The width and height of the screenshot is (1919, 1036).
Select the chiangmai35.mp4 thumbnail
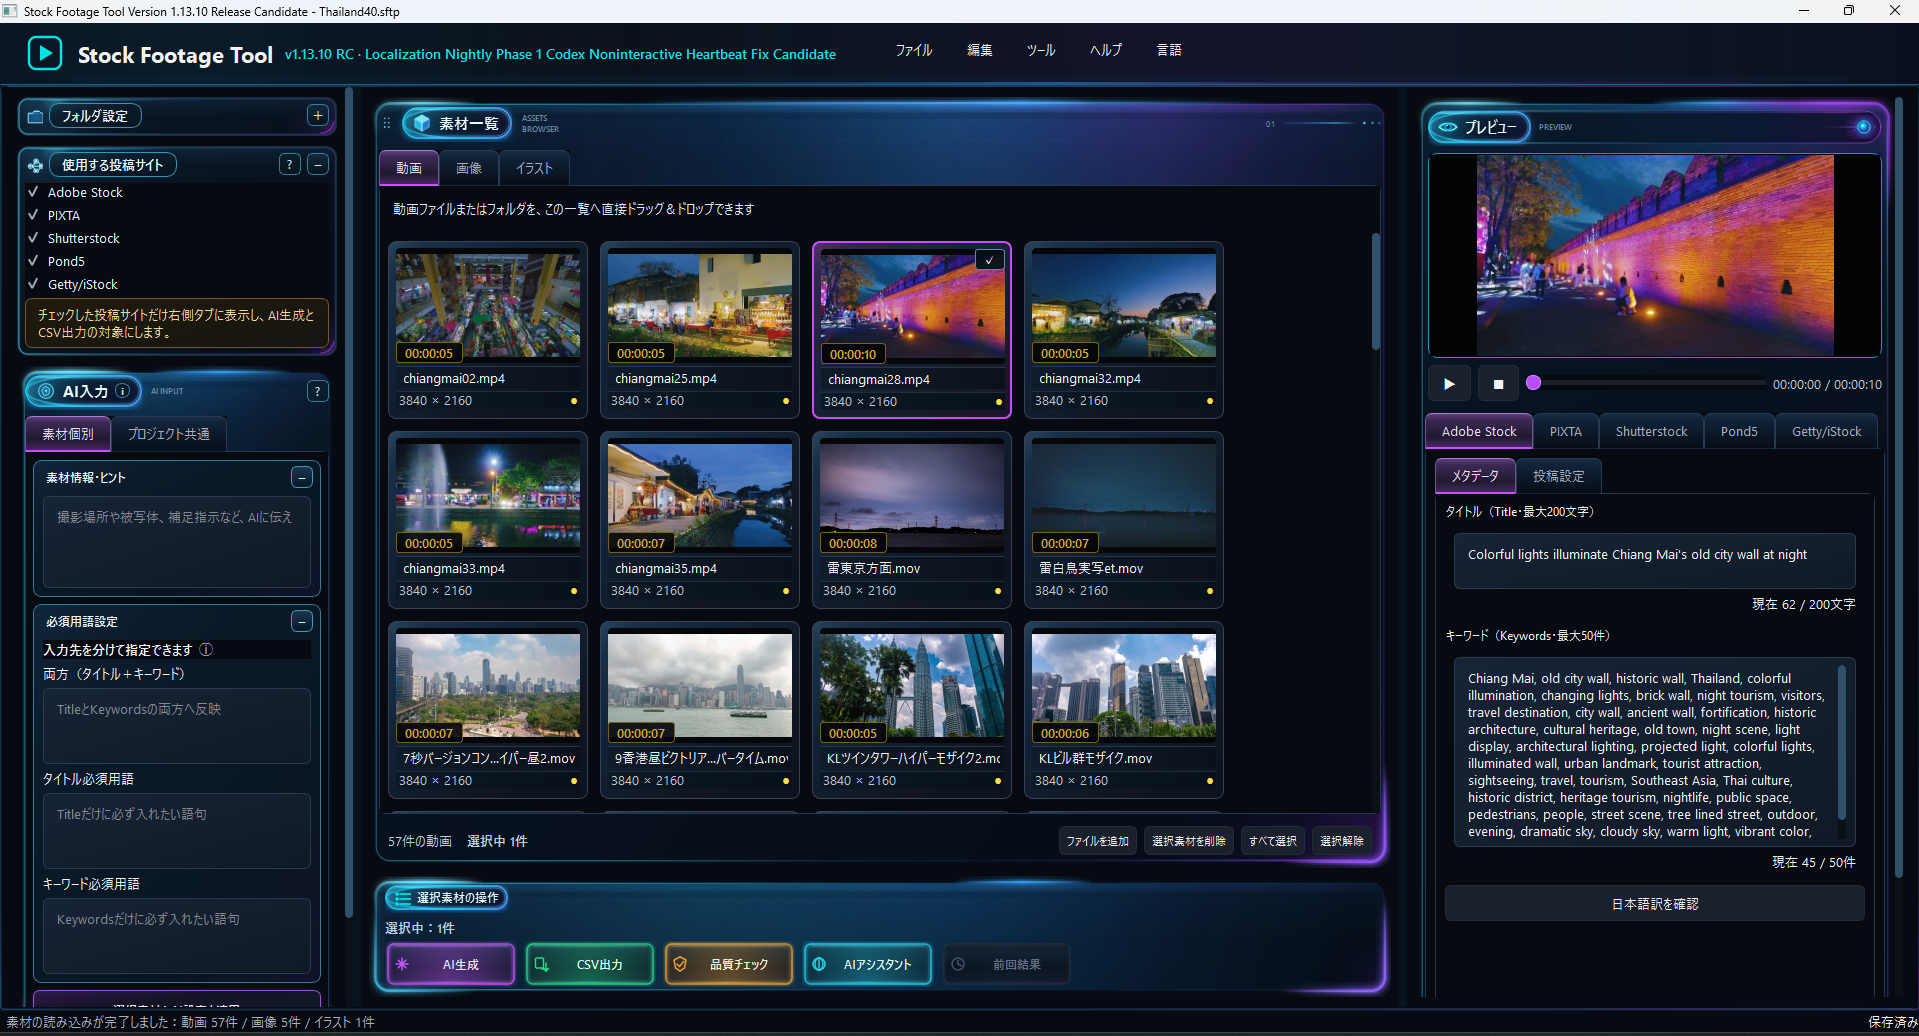click(700, 495)
